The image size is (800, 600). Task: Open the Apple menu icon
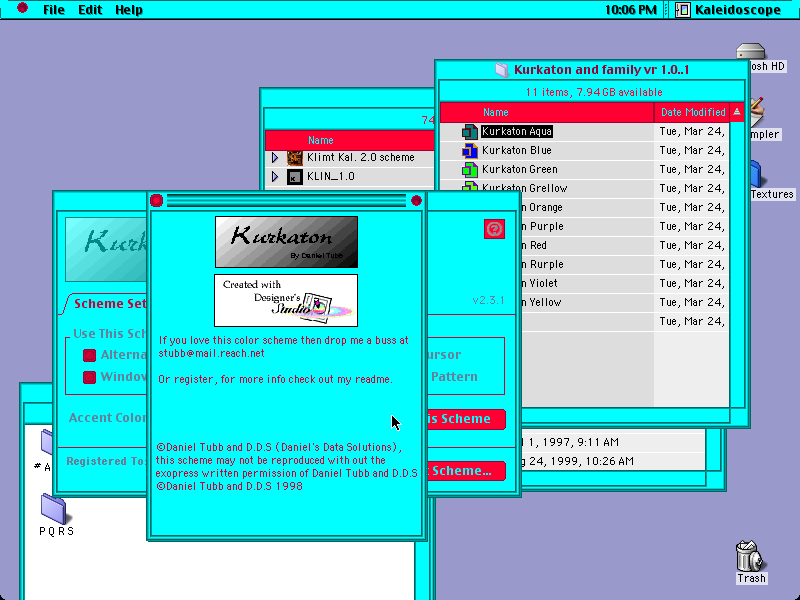[x=22, y=8]
